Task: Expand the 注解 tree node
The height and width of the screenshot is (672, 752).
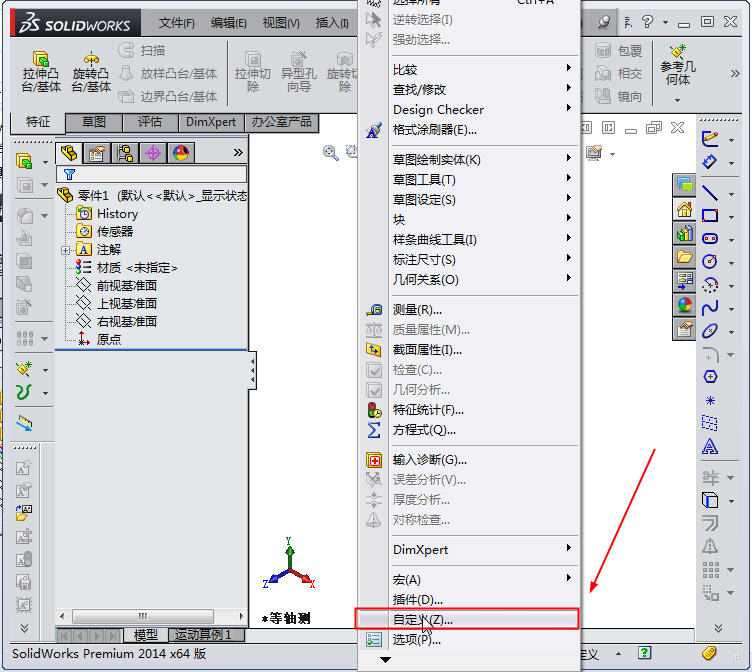Action: (66, 250)
